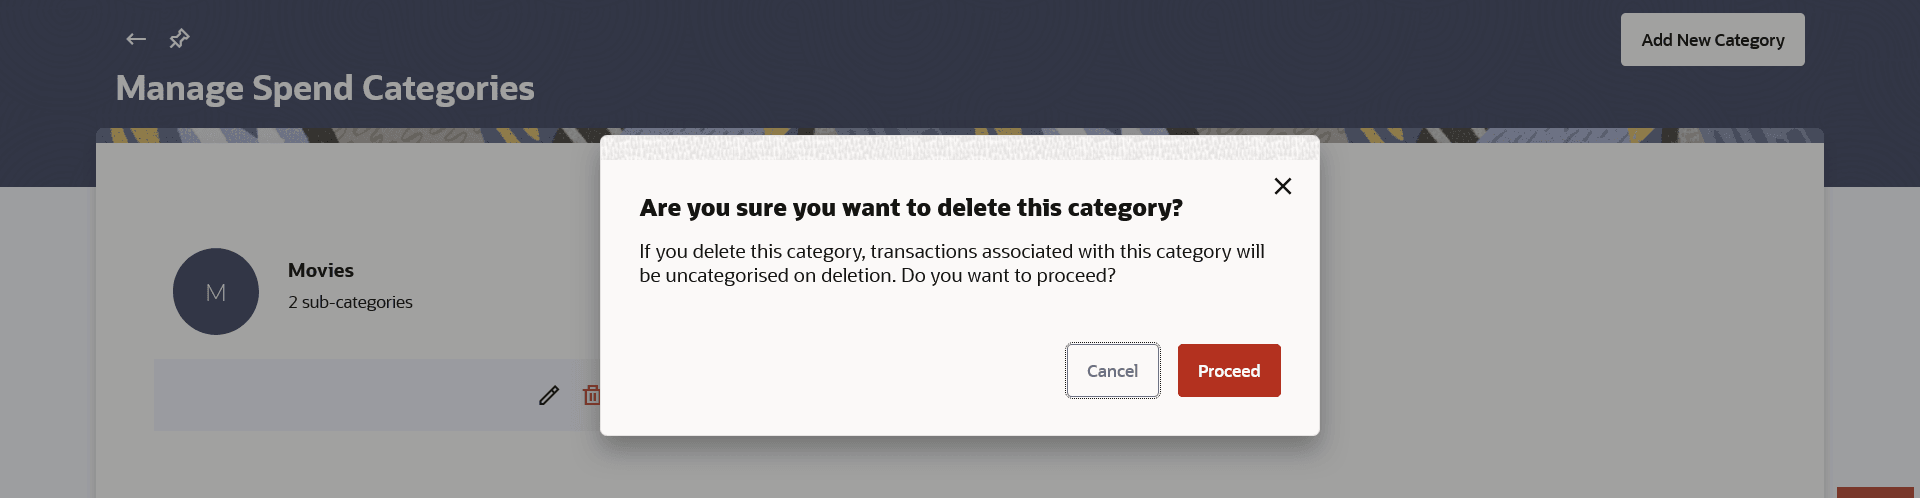1920x498 pixels.
Task: Click the red button at bottom-right corner
Action: (1876, 492)
